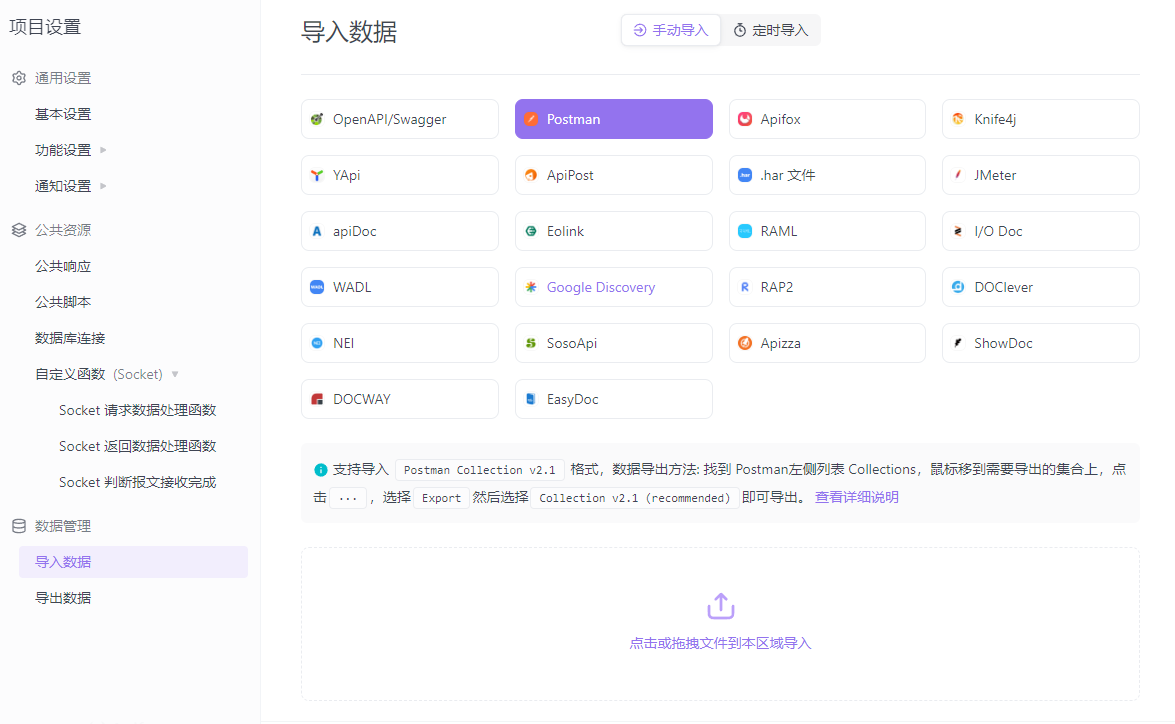Click the 公共资源 layers section header
Screen dimensions: 1175x724
click(51, 230)
